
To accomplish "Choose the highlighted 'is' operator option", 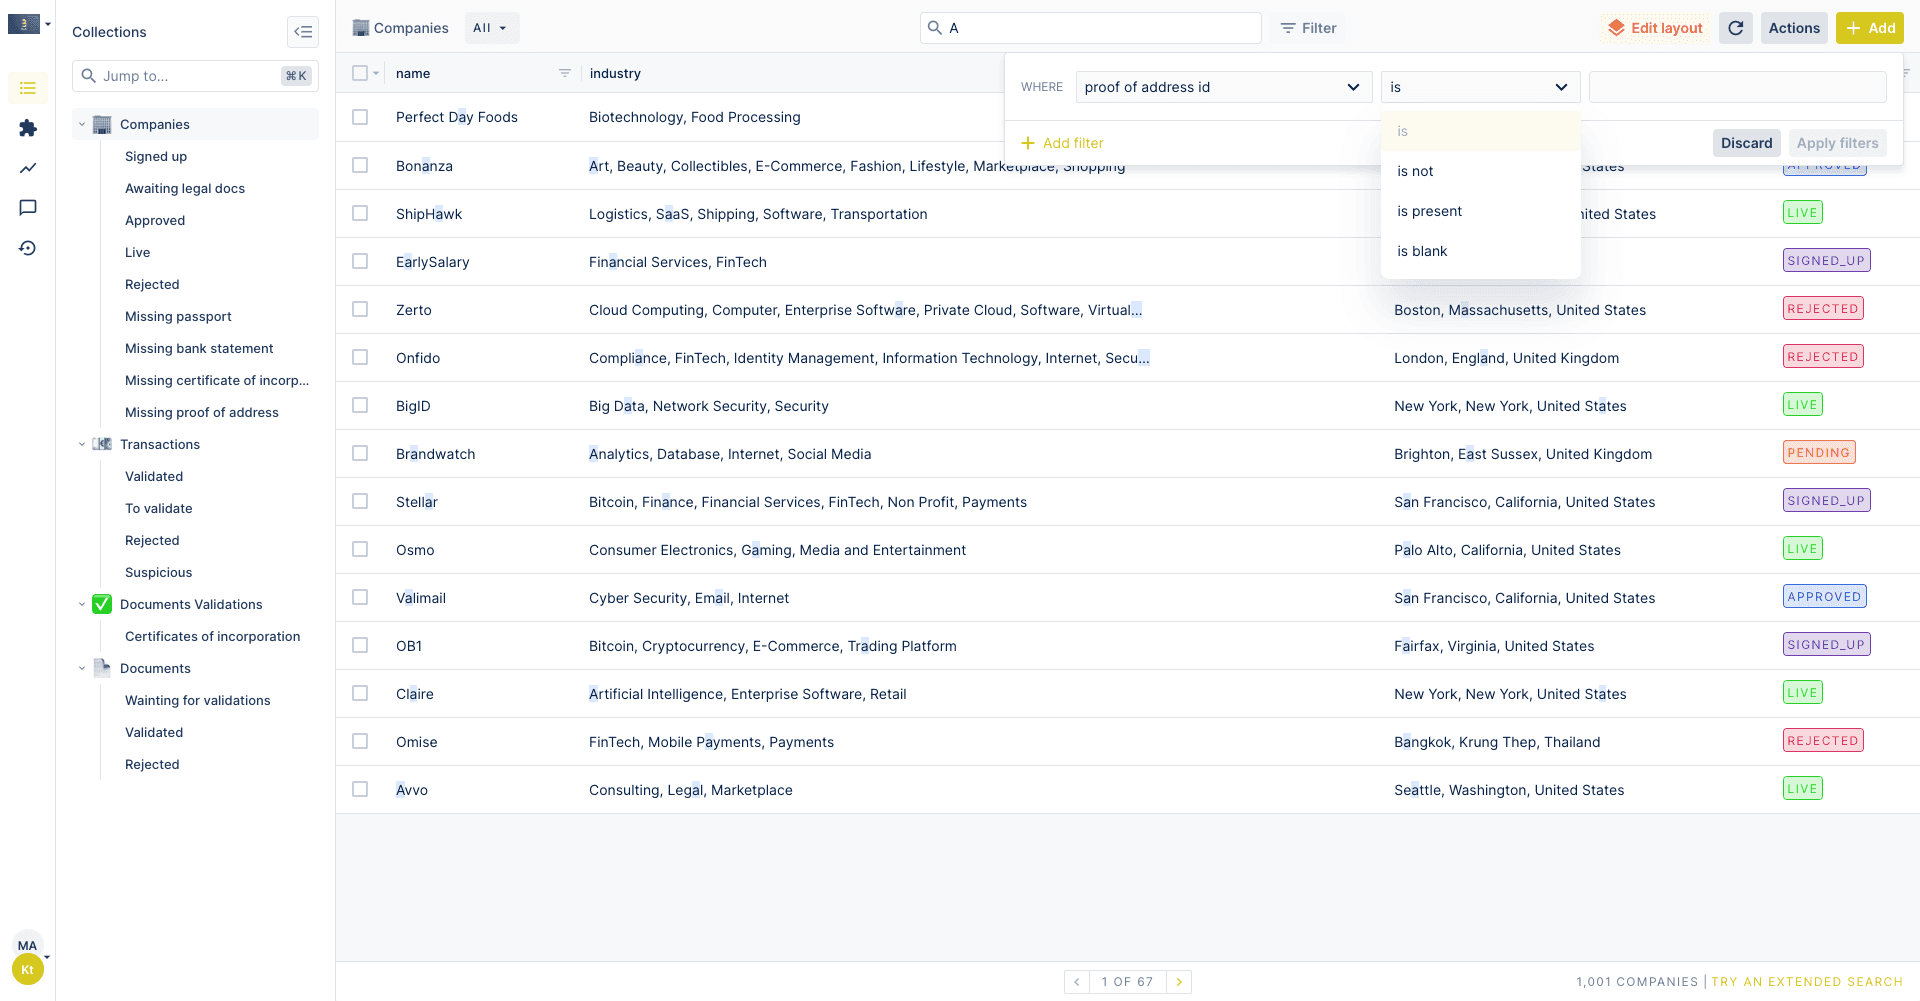I will click(1480, 131).
